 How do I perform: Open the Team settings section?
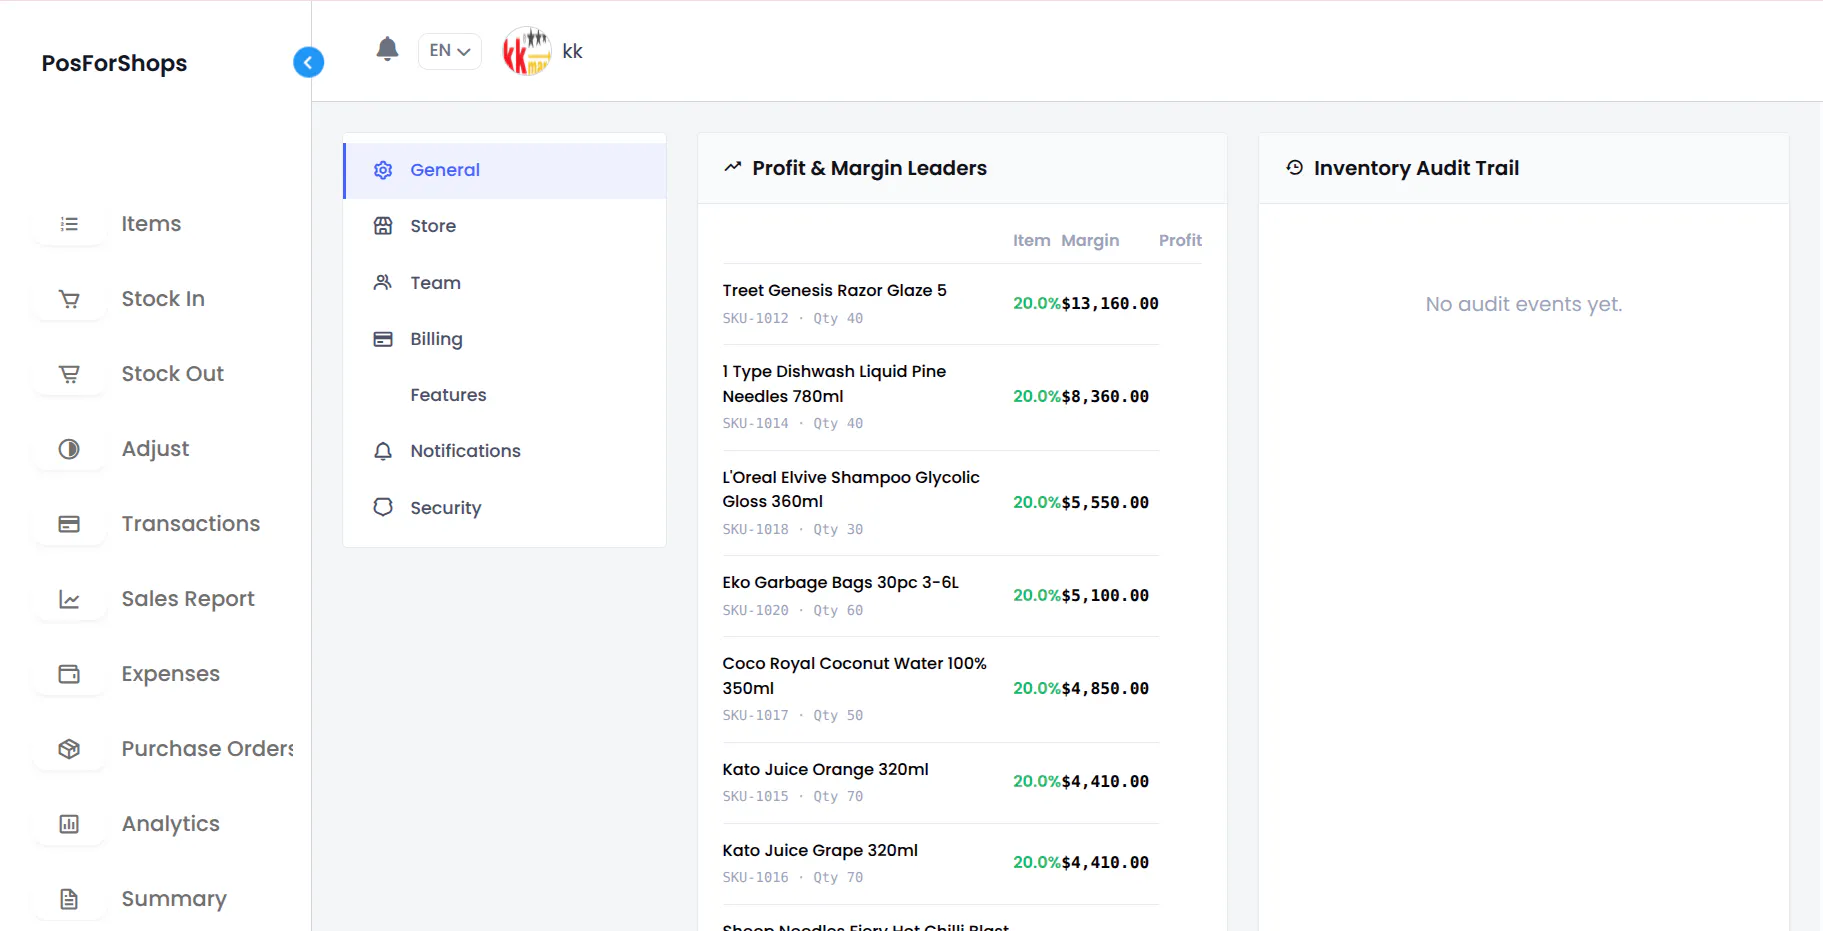point(505,283)
